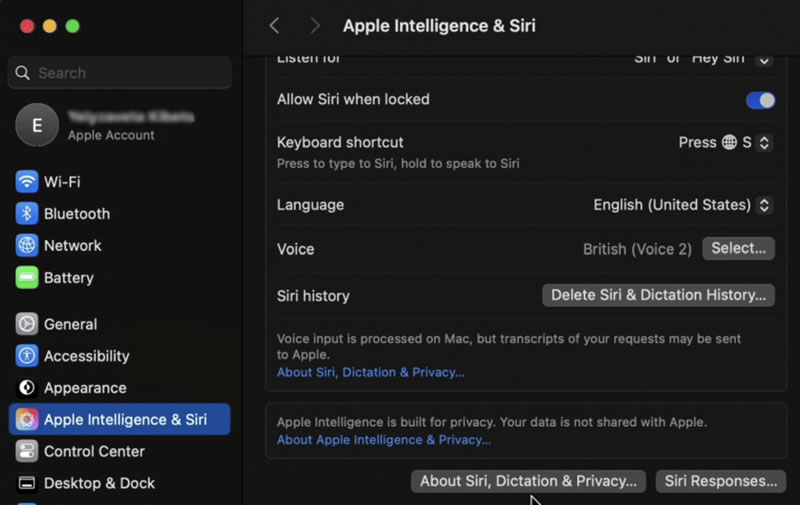Click the General gear icon
Screen dimensions: 800x505
27,324
